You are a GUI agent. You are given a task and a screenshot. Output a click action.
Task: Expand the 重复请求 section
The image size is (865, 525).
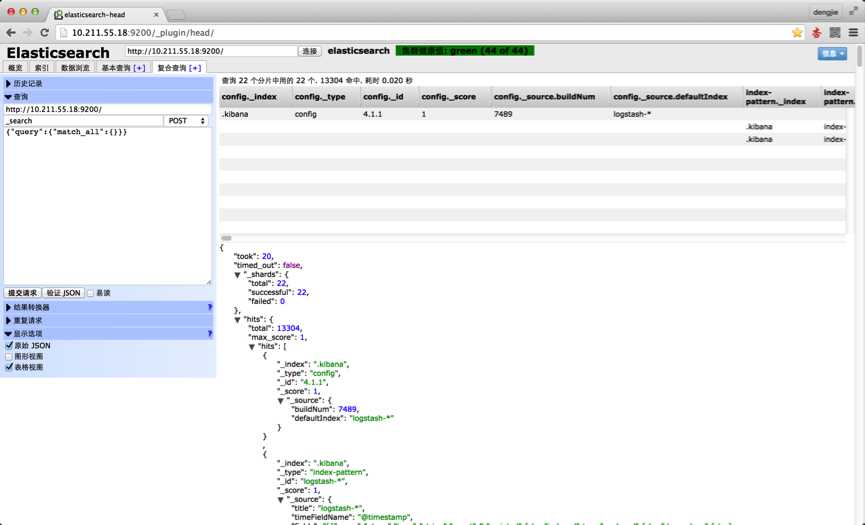point(108,320)
